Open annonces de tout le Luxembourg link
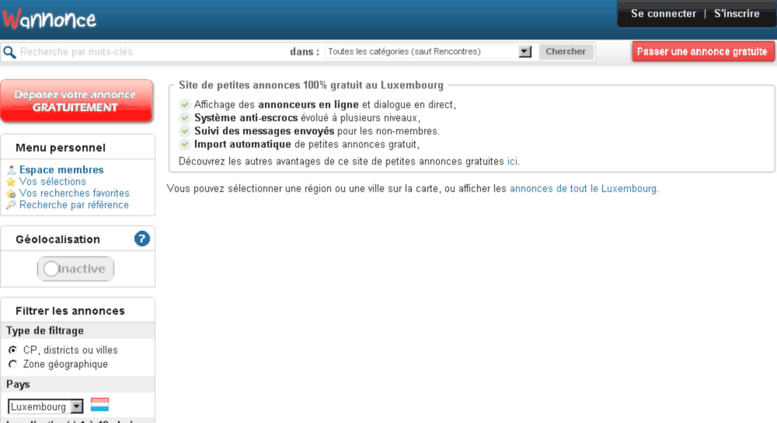 pos(583,189)
